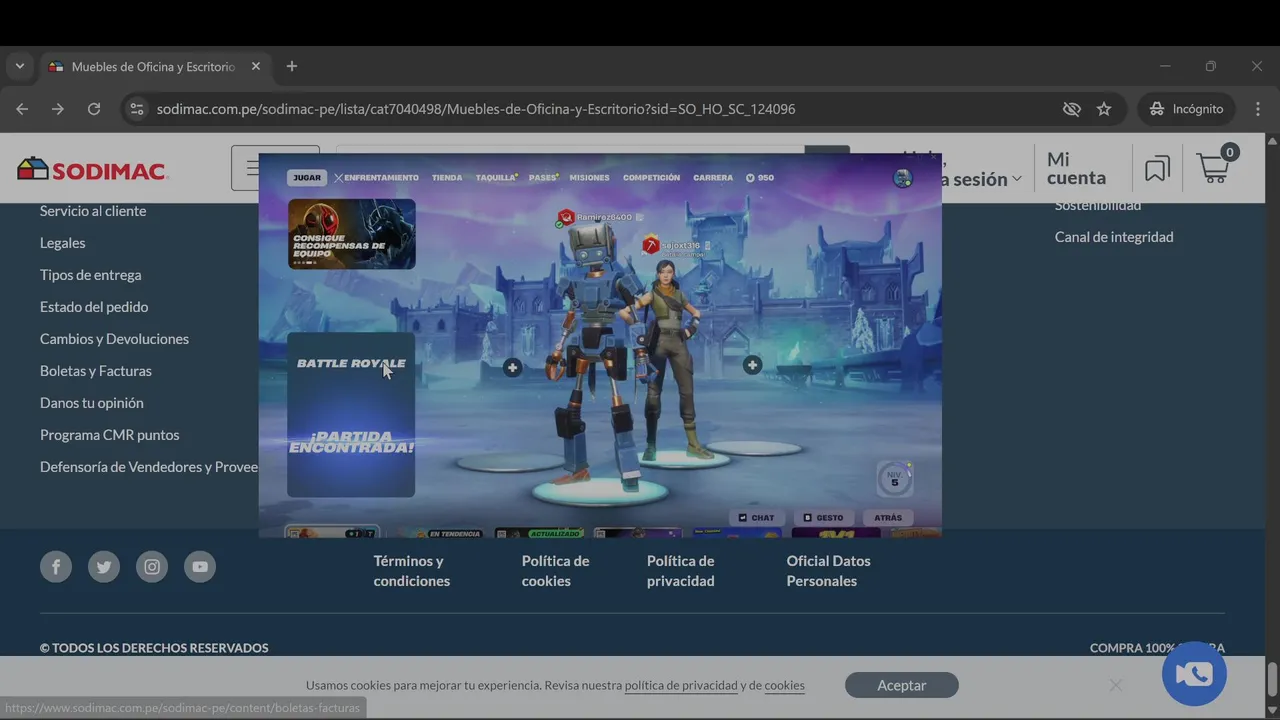Click the 950 V-Bucks balance
This screenshot has height=720, width=1280.
pos(760,178)
